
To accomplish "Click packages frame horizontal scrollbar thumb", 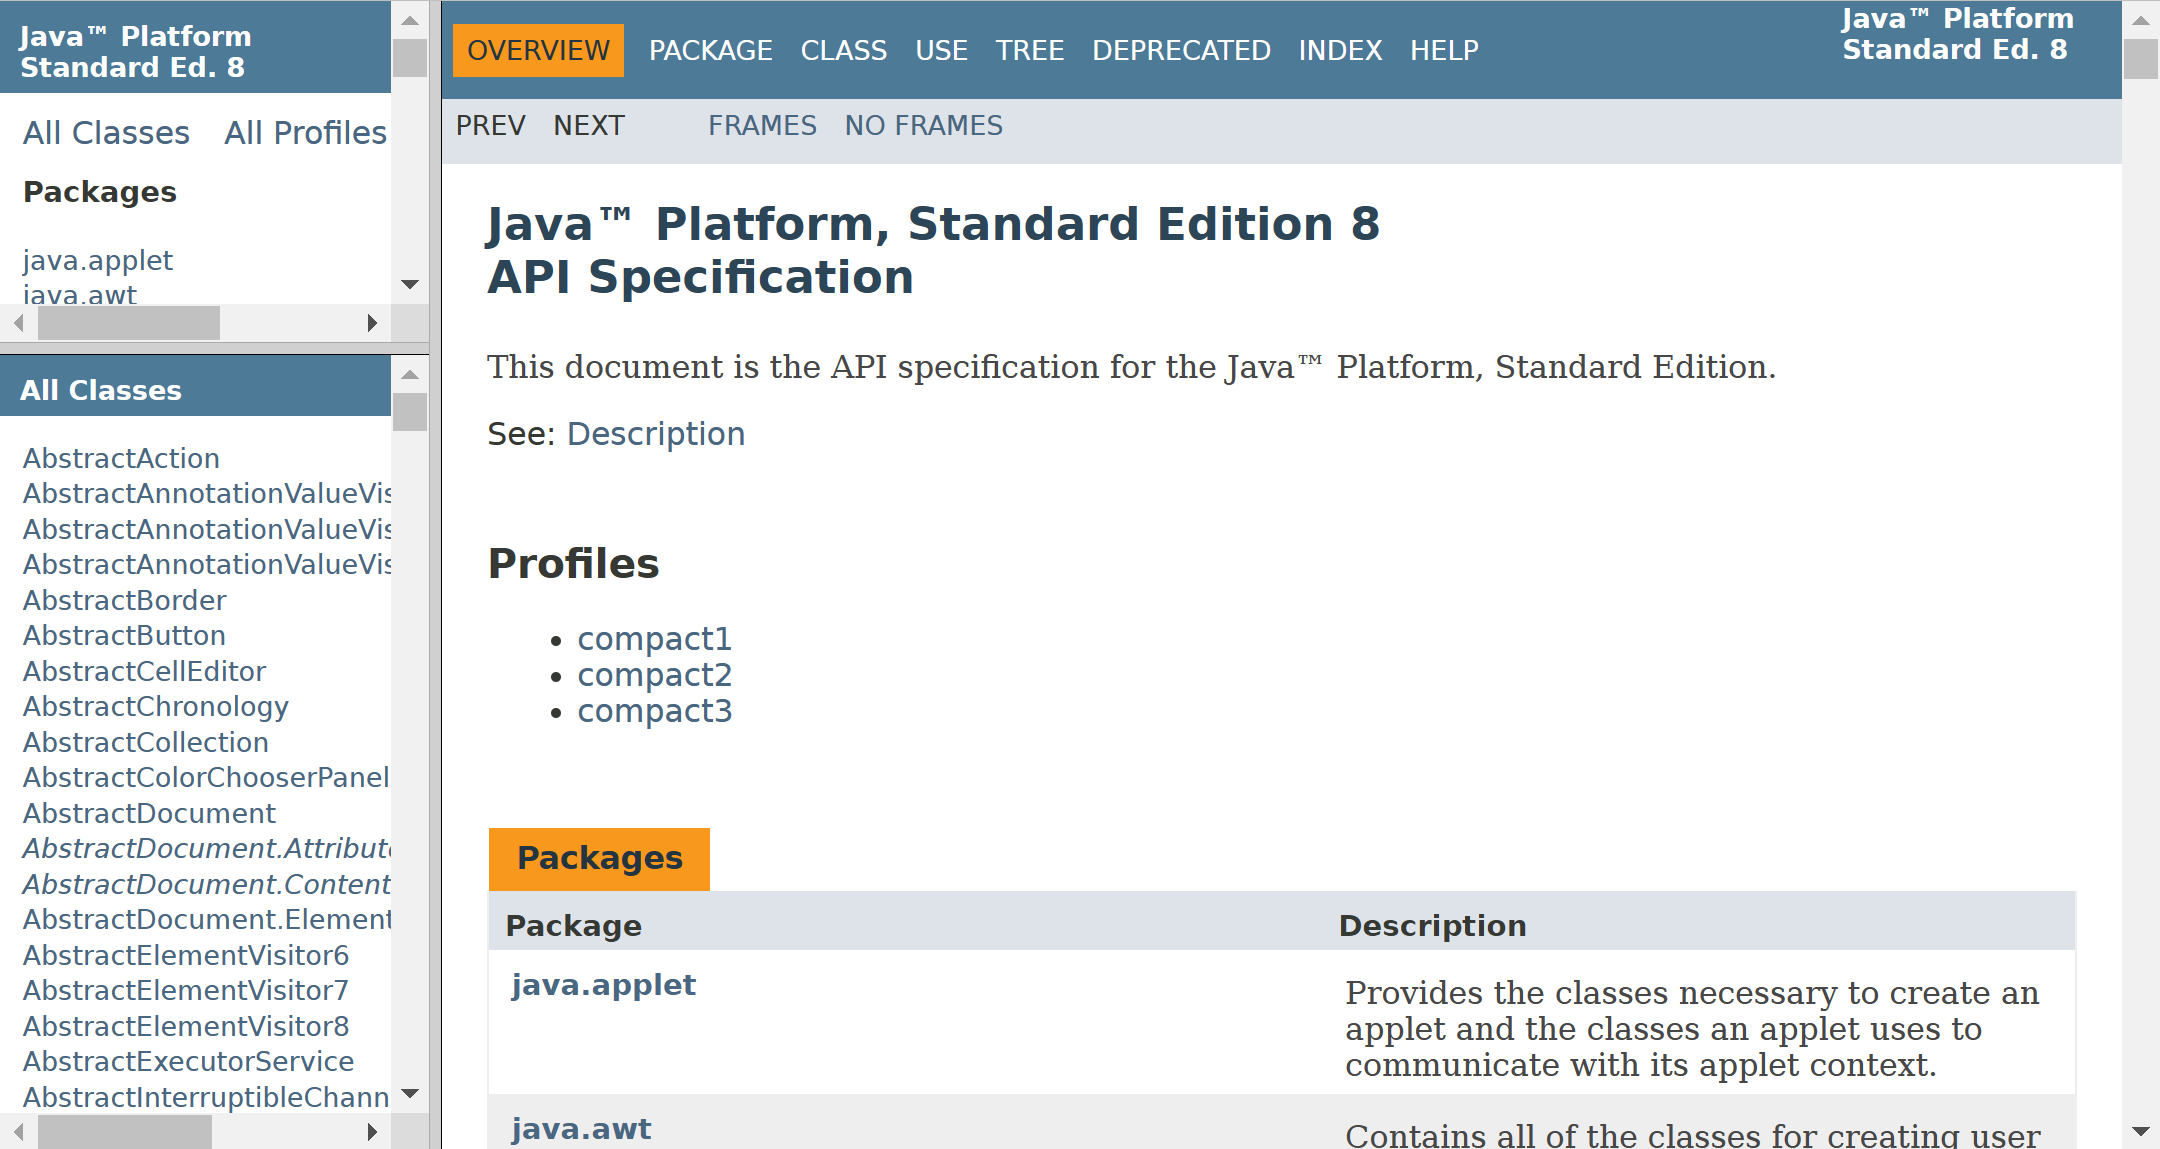I will (128, 323).
